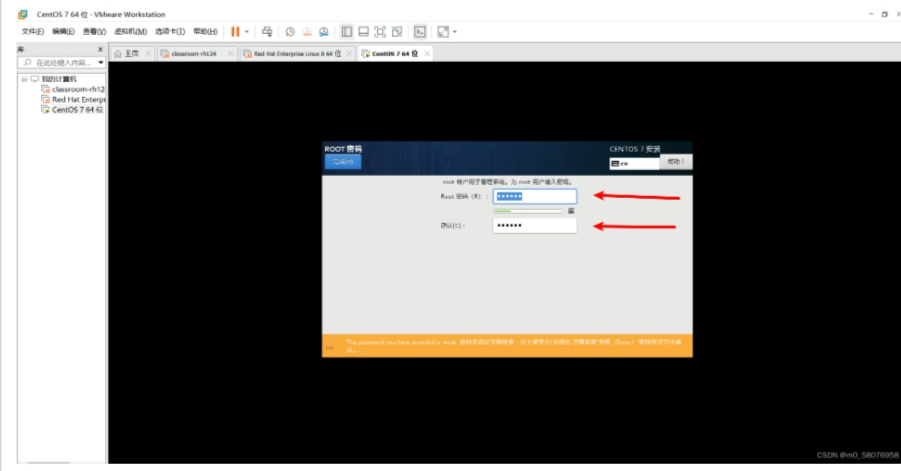This screenshot has width=901, height=471.
Task: Click the blue 完成(D) Done button
Action: click(343, 162)
